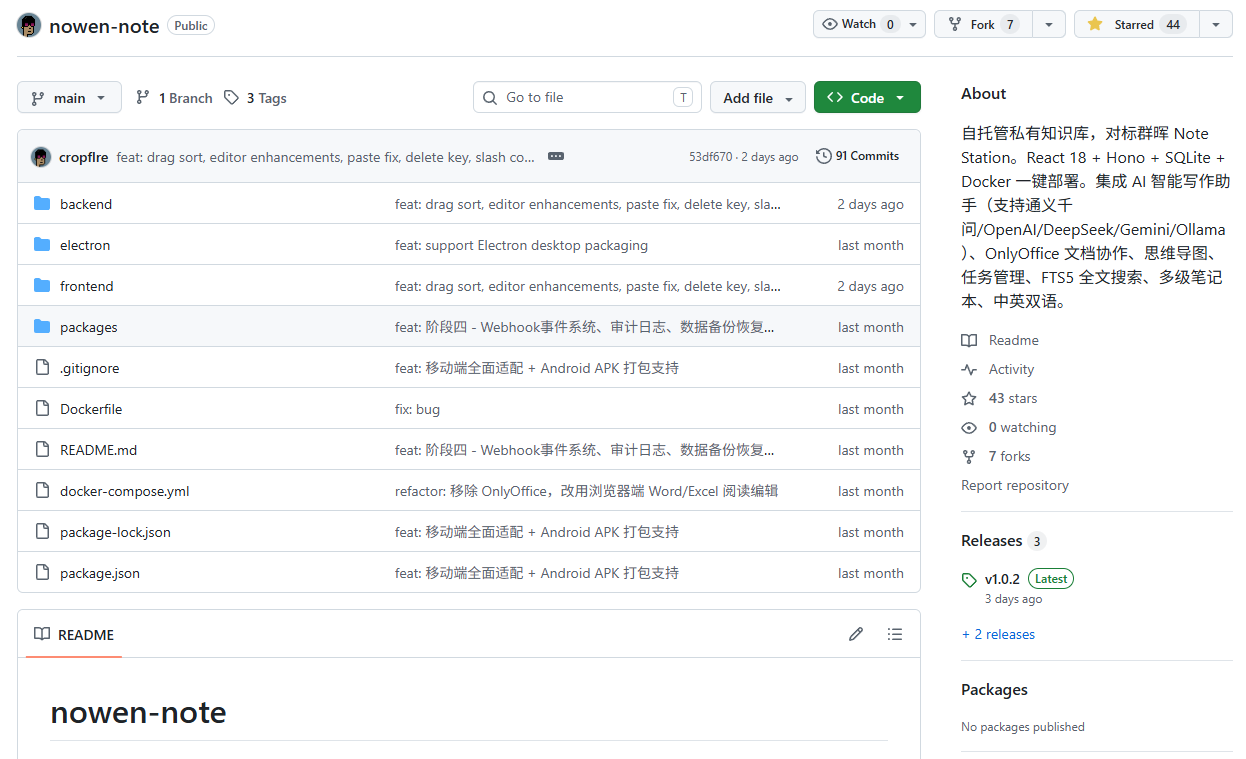This screenshot has width=1246, height=759.
Task: Open the docker-compose.yml file
Action: tap(125, 491)
